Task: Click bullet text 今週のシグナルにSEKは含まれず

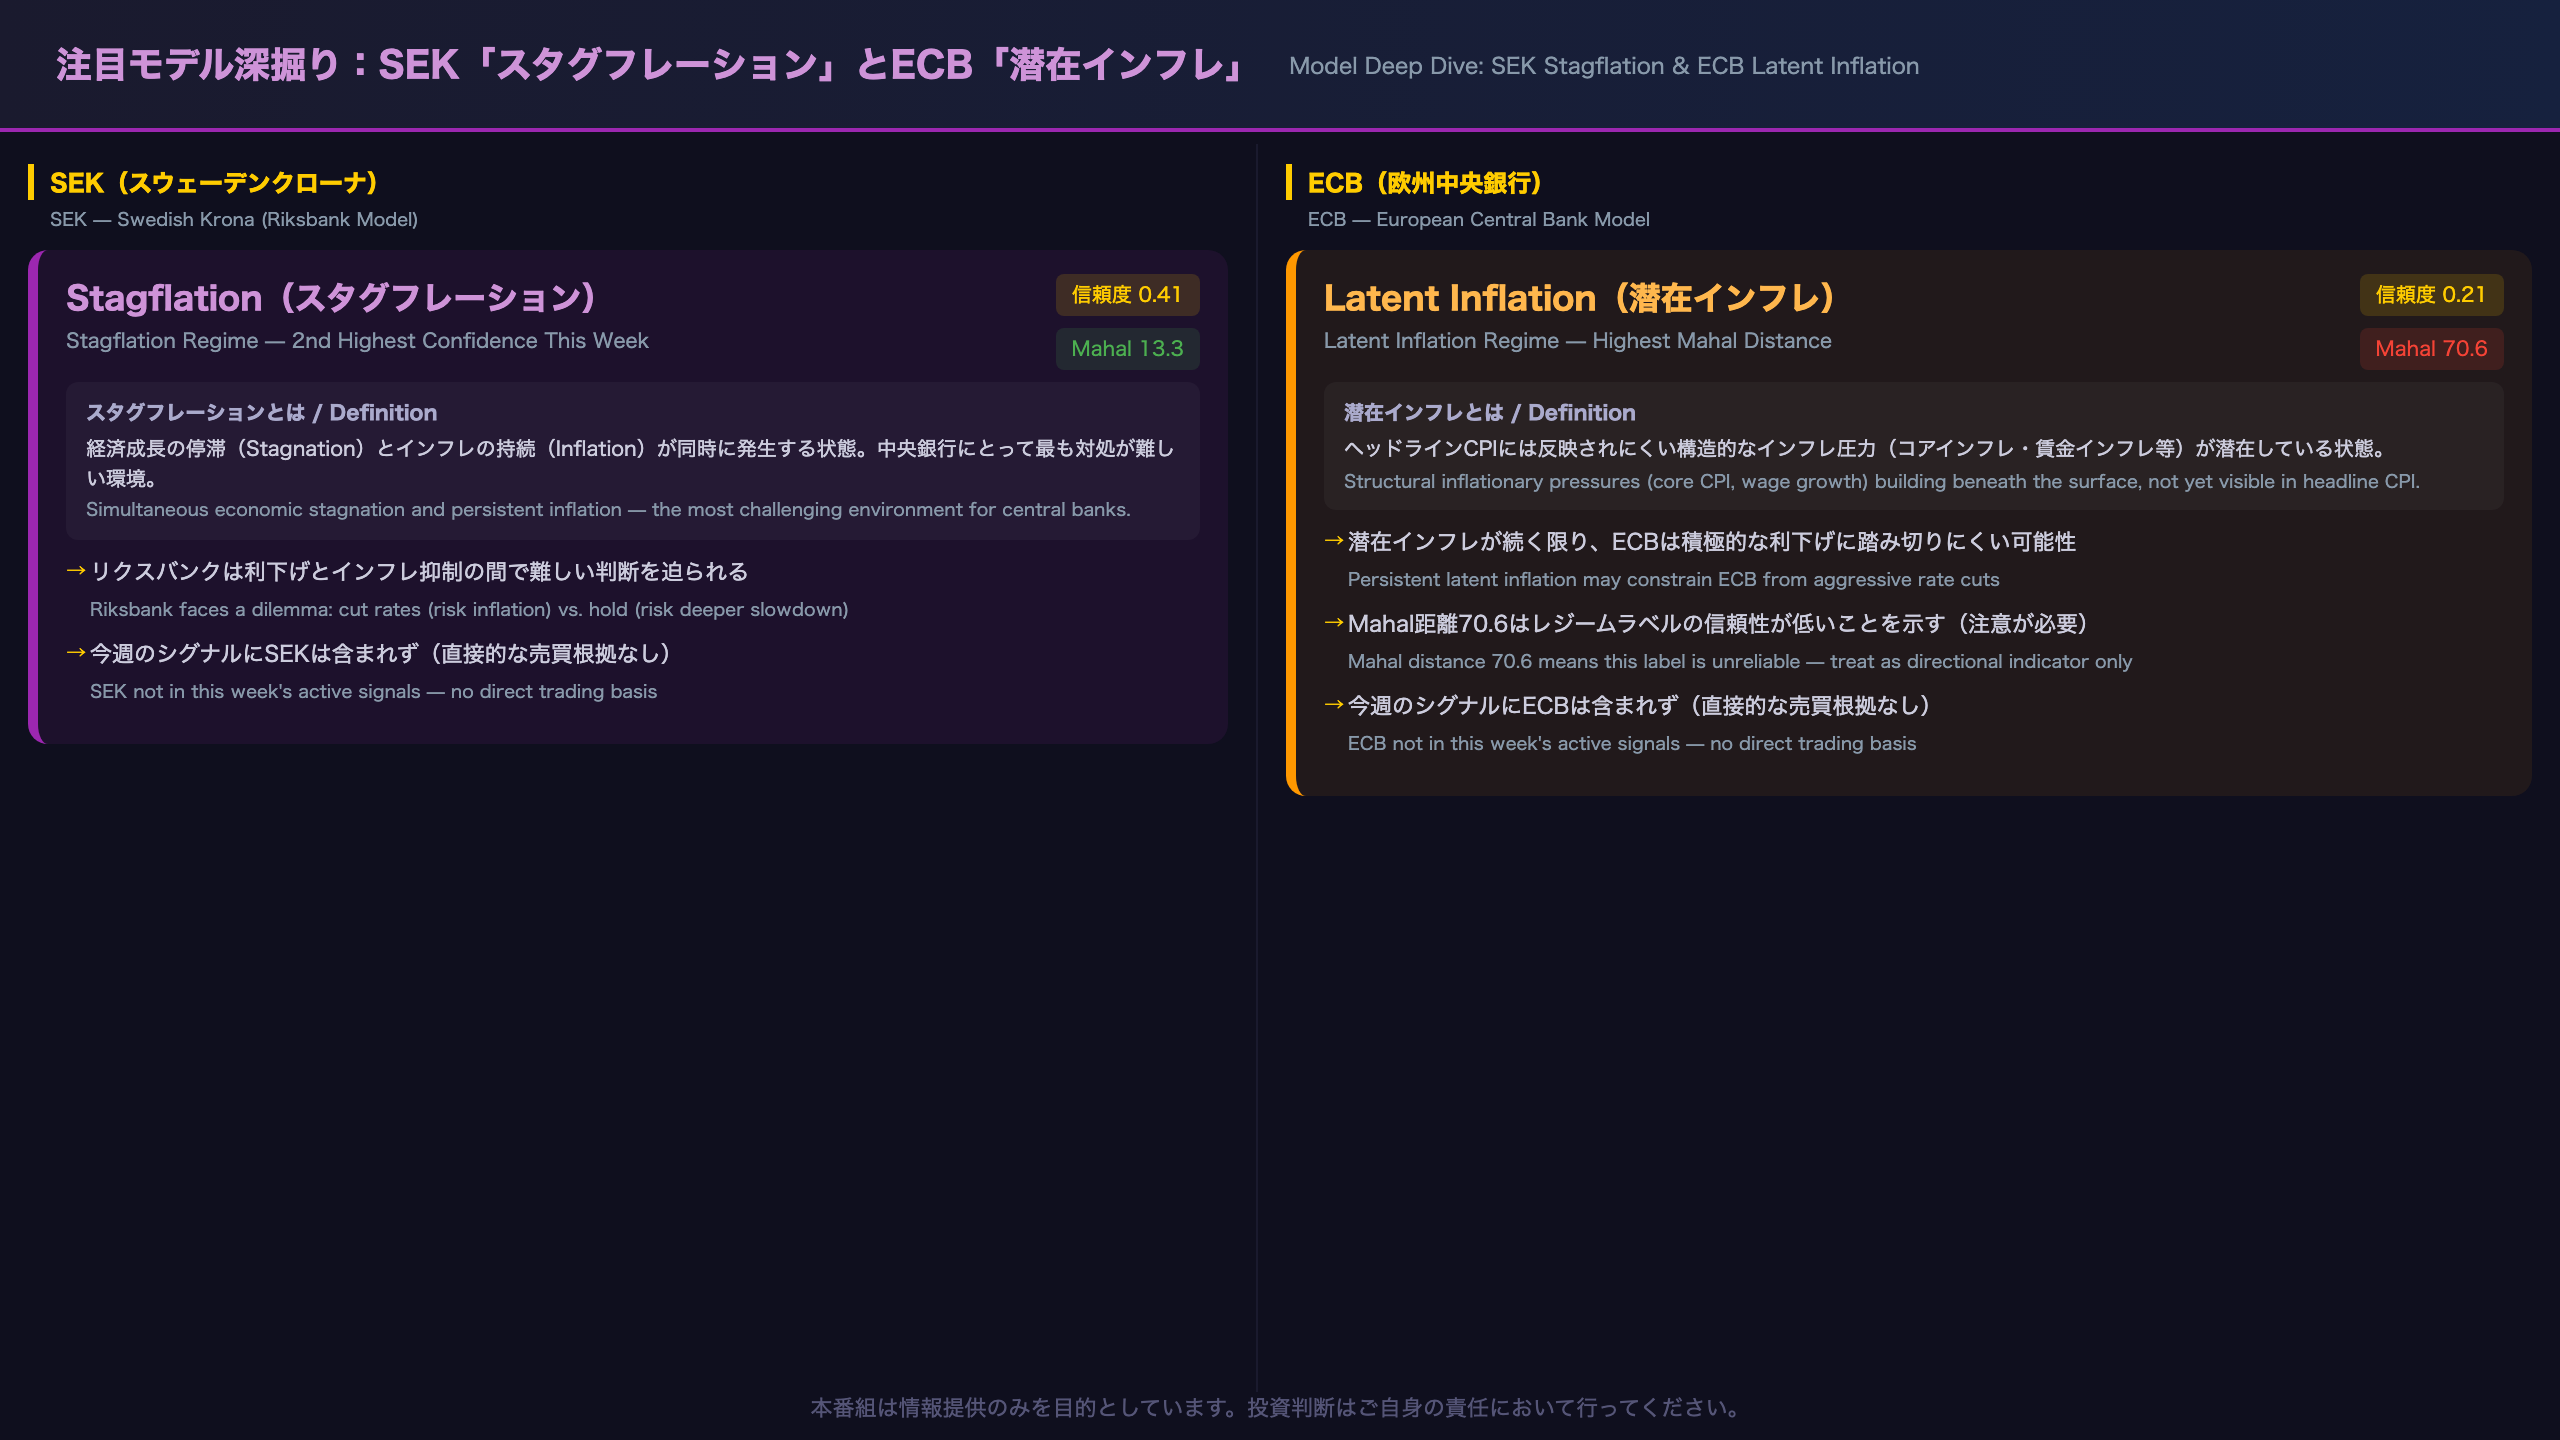Action: [380, 653]
